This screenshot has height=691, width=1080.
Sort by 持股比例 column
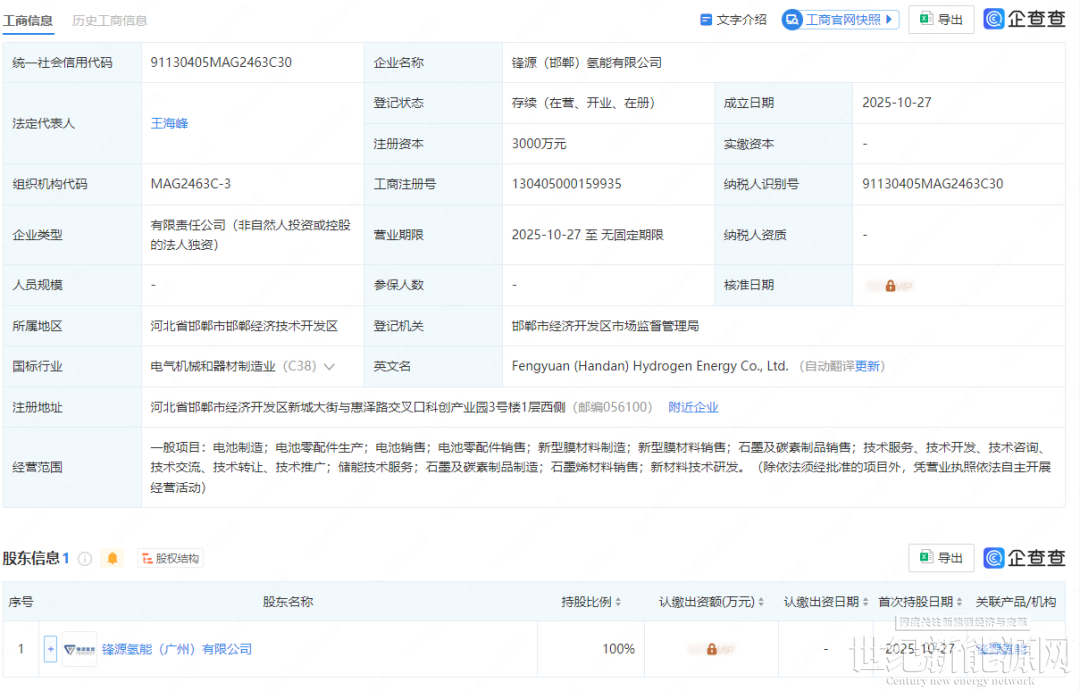tap(617, 602)
